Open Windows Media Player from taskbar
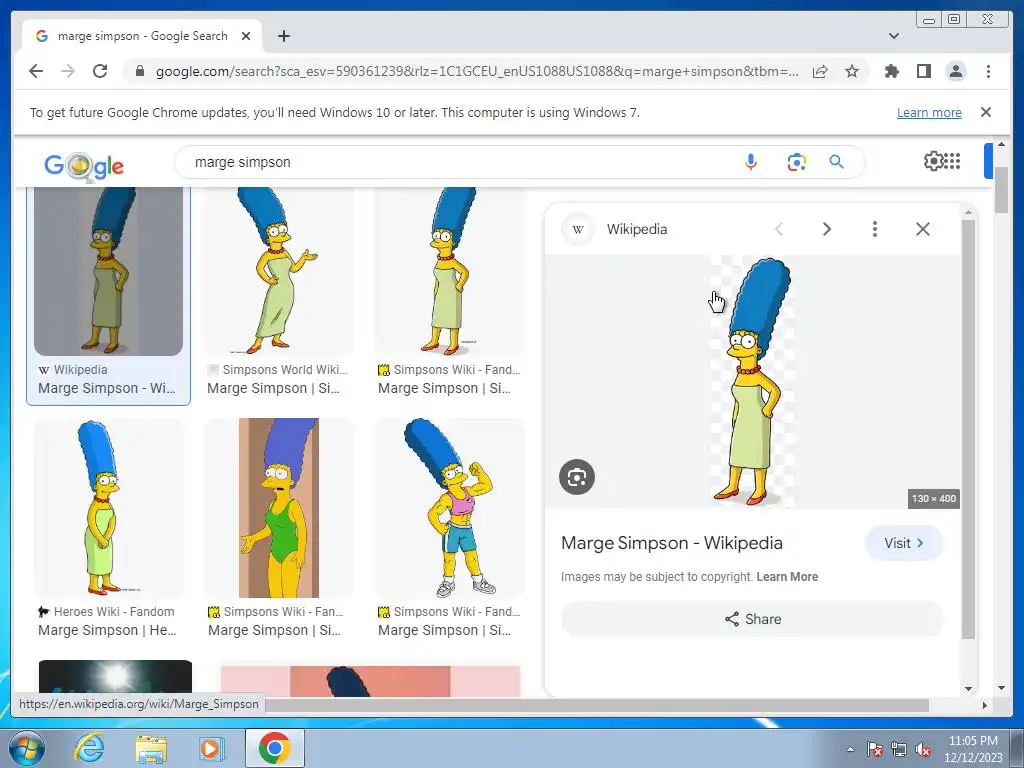Screen dimensions: 1024x768 point(211,748)
